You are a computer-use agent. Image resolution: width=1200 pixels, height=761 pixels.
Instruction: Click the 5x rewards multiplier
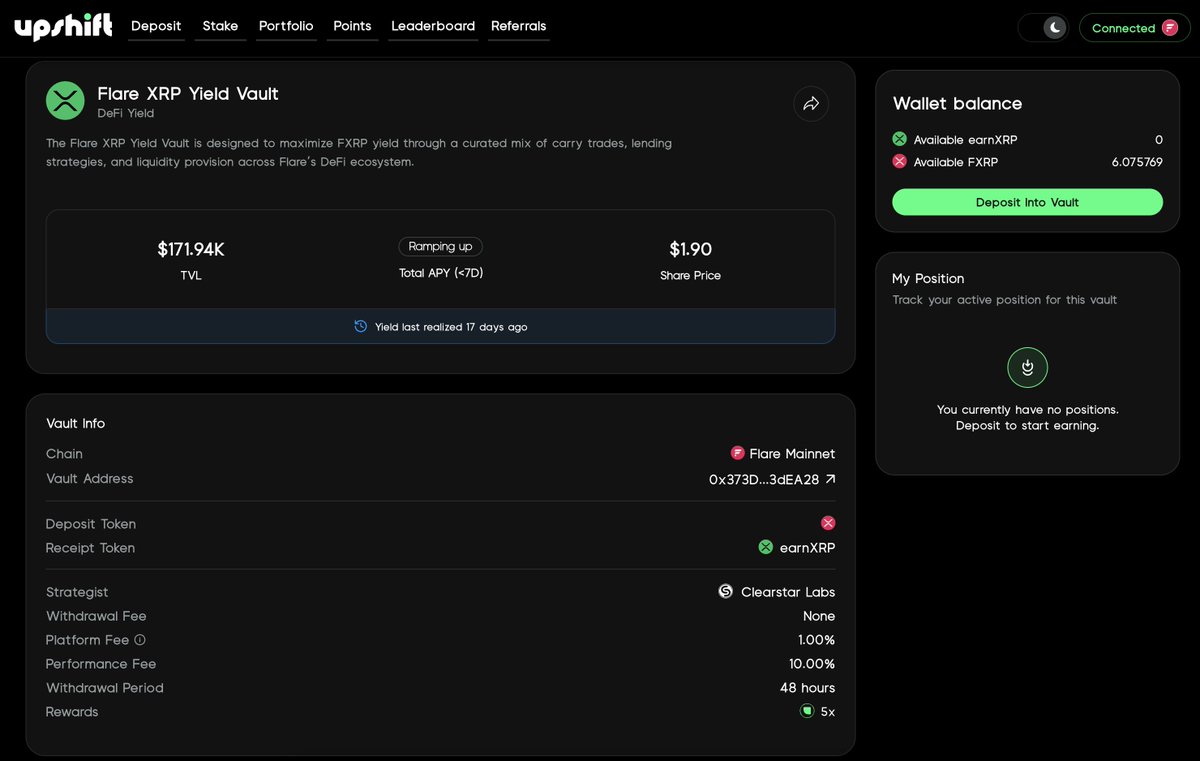point(828,712)
